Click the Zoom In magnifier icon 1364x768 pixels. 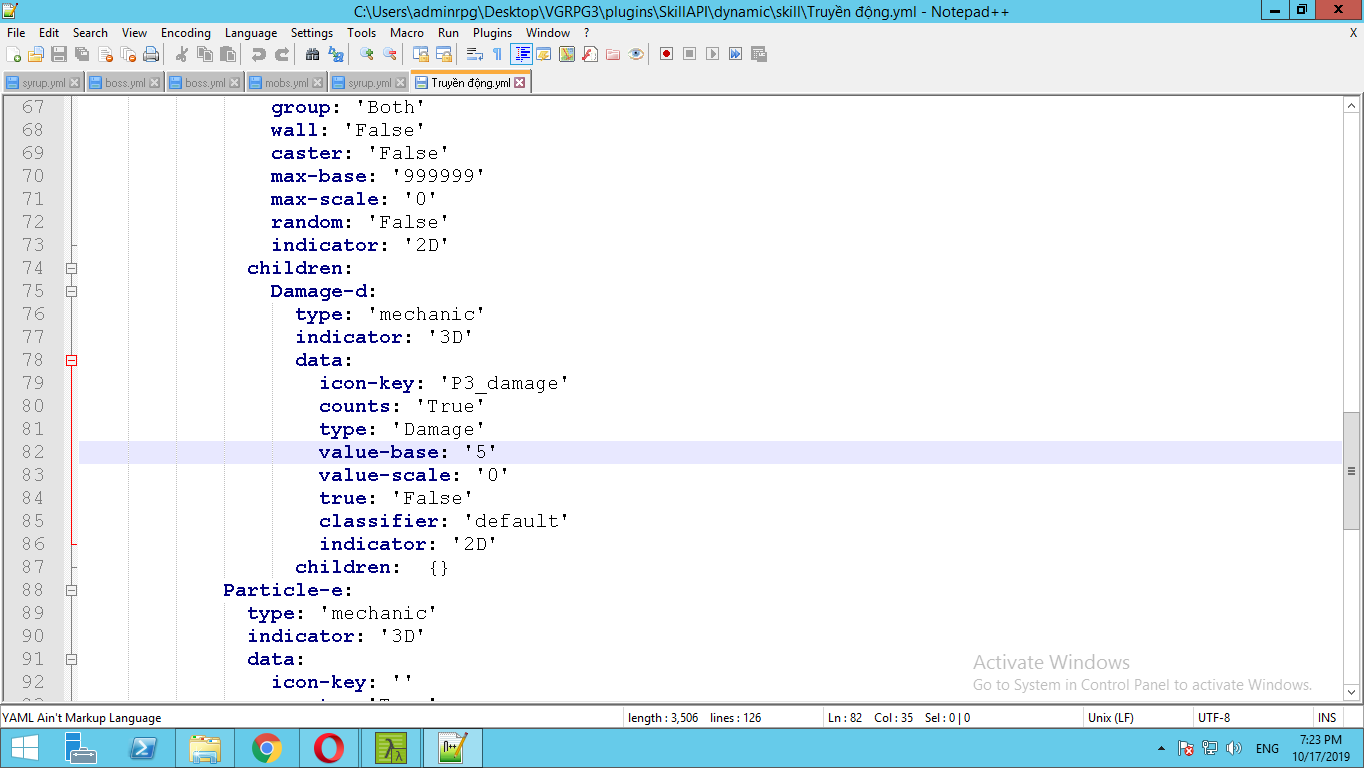tap(367, 54)
